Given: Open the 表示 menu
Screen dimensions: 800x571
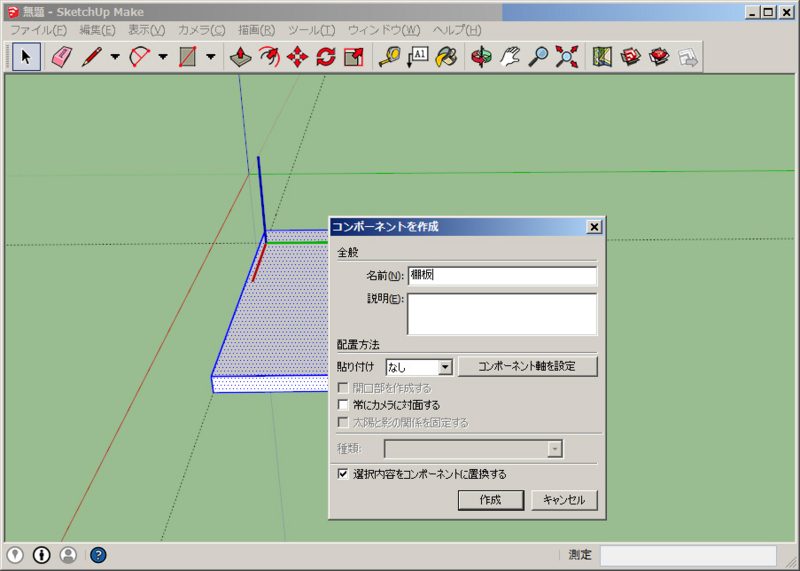Looking at the screenshot, I should coord(146,30).
